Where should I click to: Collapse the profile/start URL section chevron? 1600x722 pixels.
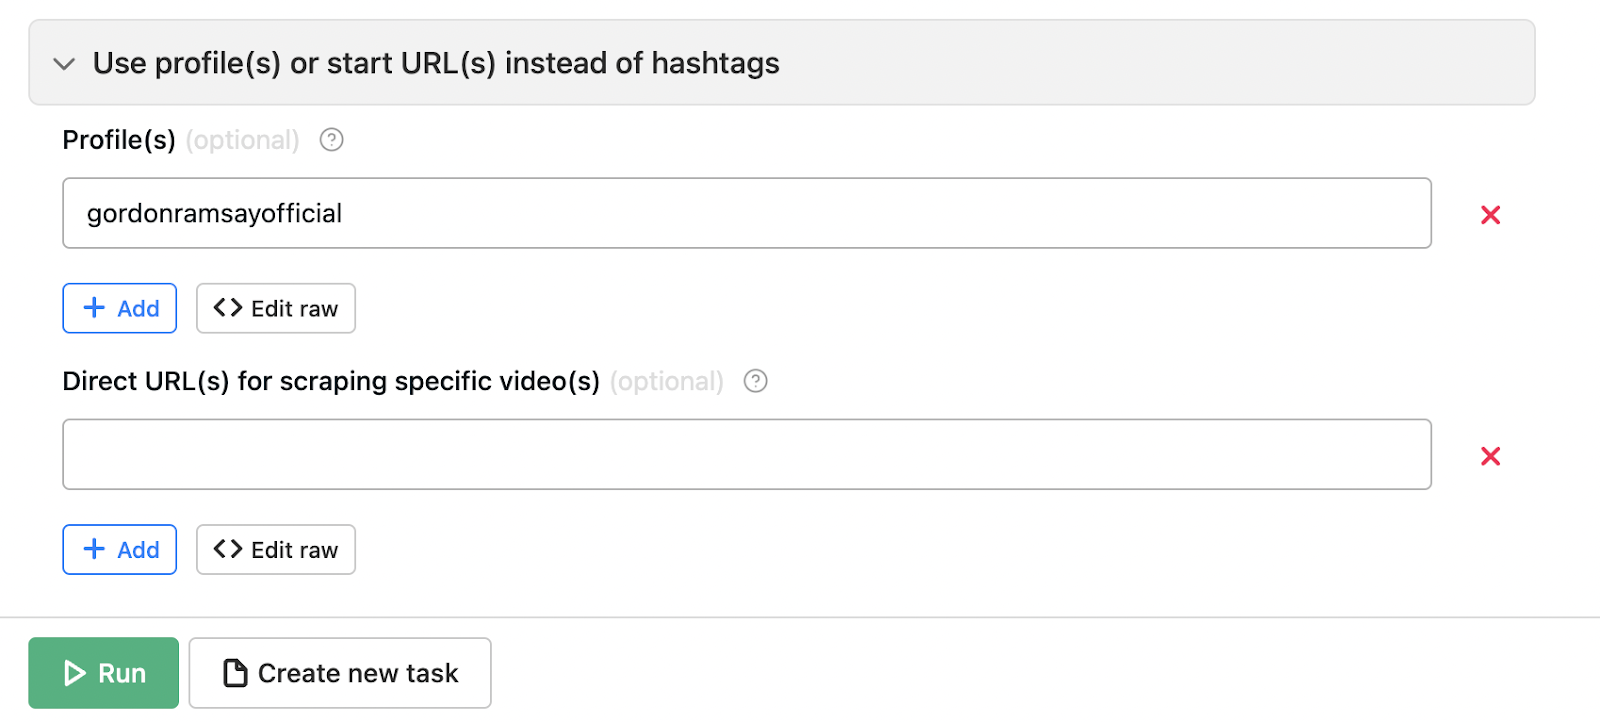click(x=64, y=64)
